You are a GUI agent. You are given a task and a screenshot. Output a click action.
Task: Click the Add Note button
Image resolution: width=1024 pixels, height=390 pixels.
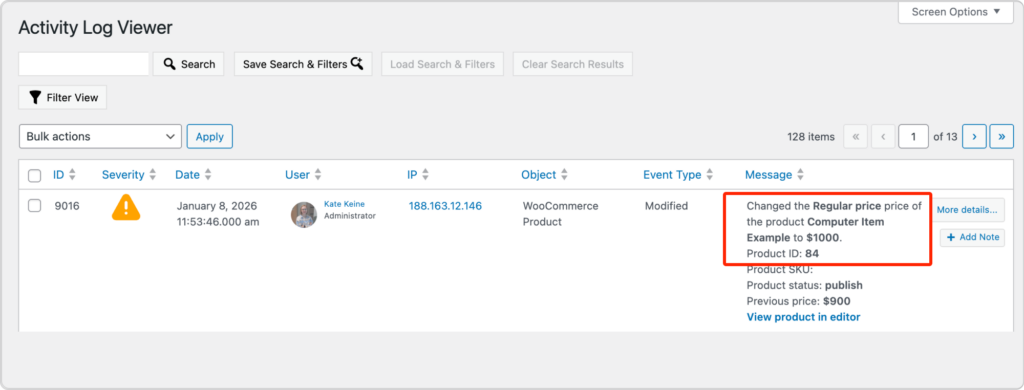(972, 237)
